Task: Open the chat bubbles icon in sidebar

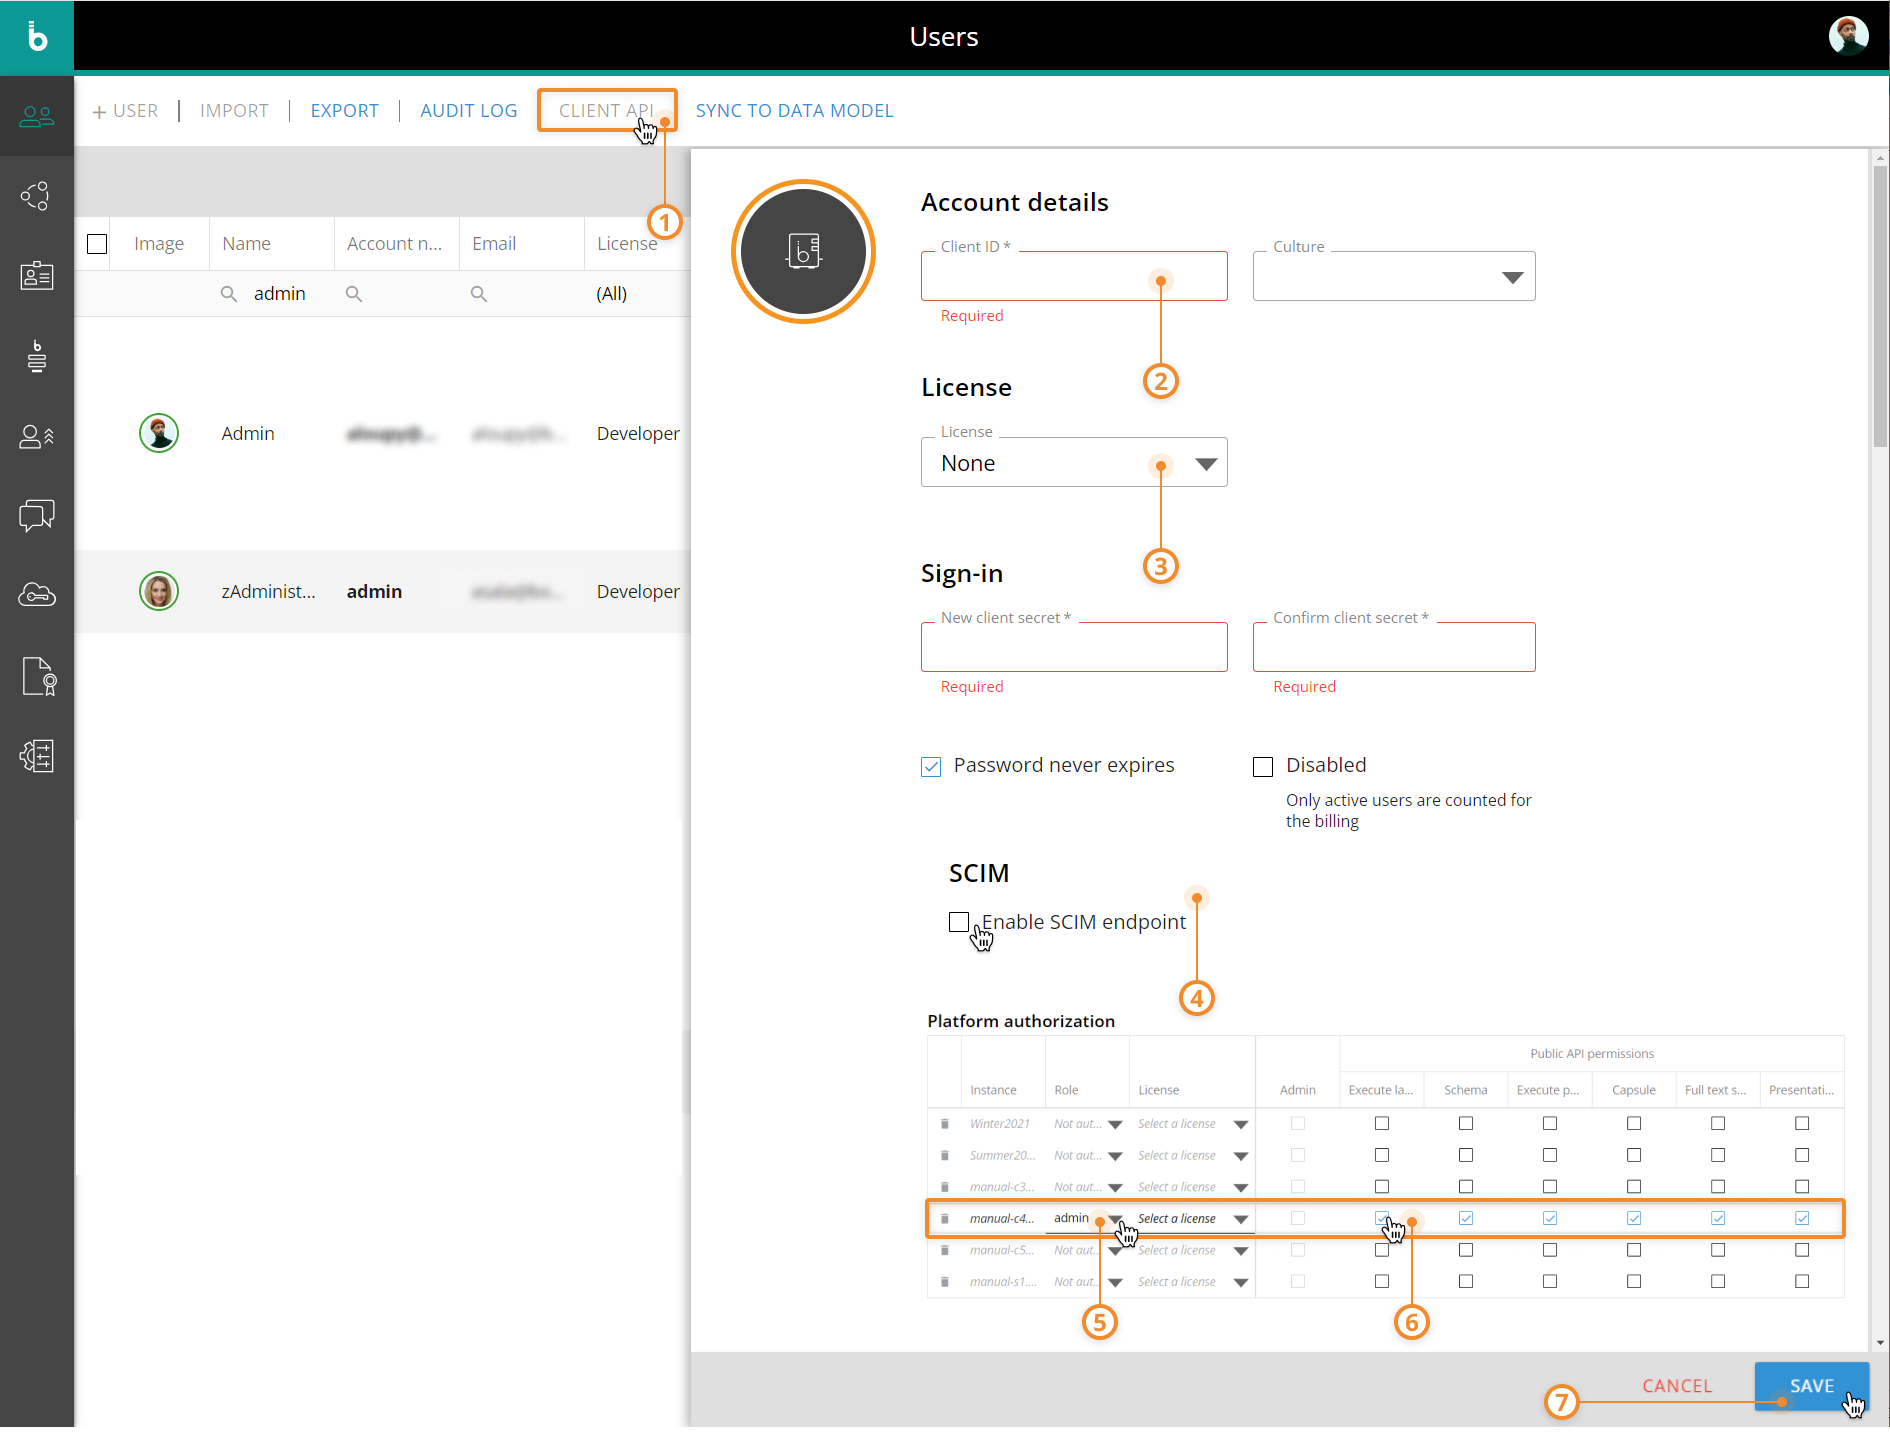Action: 37,516
